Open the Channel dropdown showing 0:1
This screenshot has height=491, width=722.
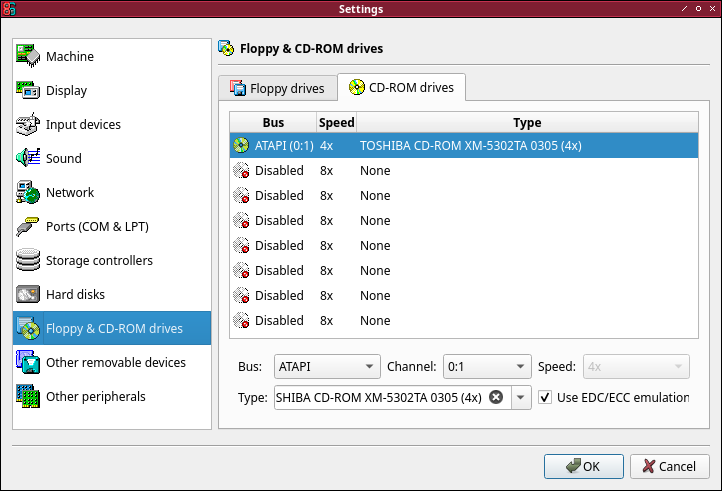click(x=487, y=367)
